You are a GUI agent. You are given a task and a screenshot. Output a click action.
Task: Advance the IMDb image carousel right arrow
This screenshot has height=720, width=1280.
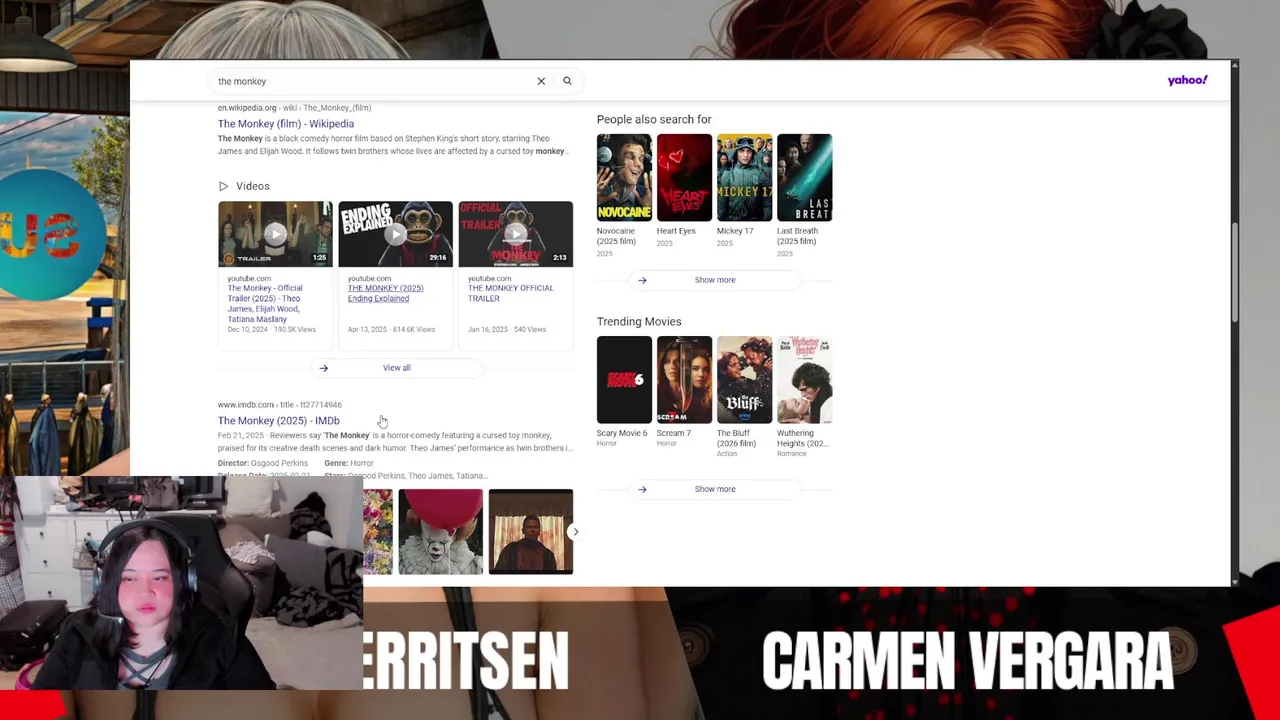coord(575,532)
